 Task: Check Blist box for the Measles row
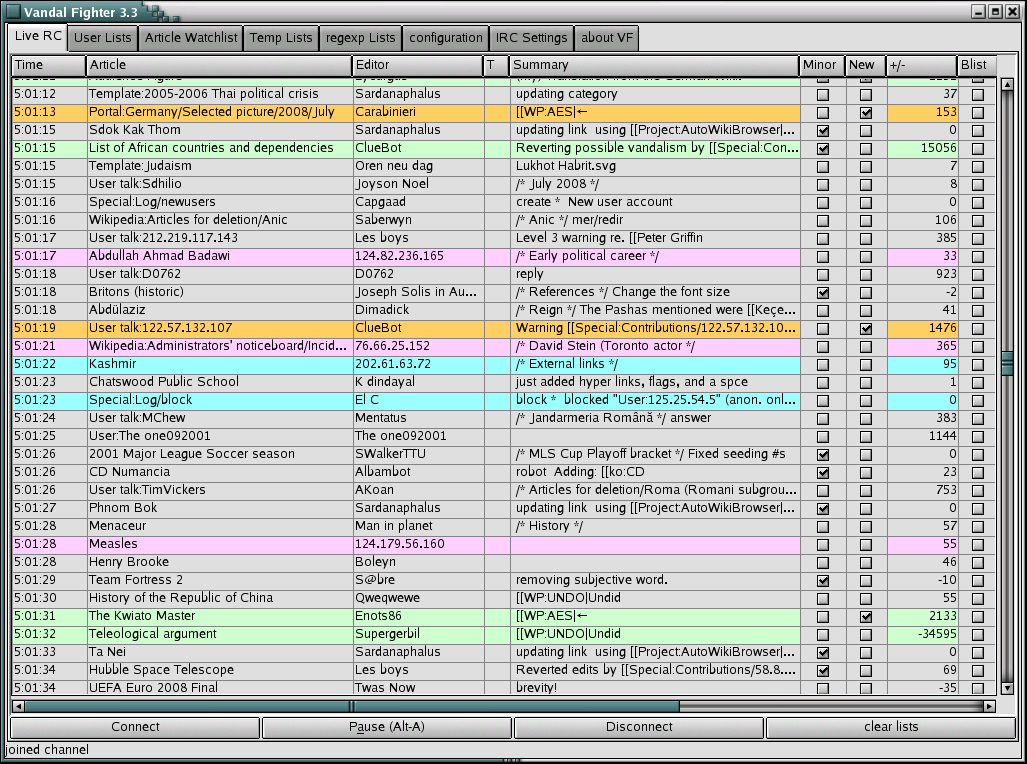coord(978,544)
